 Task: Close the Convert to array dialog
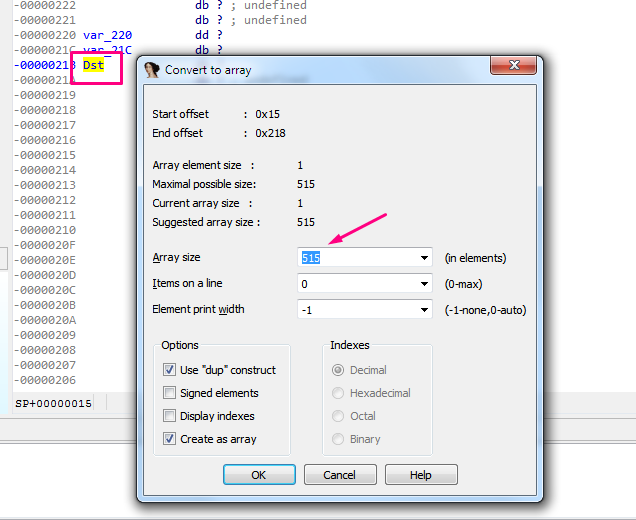click(511, 69)
